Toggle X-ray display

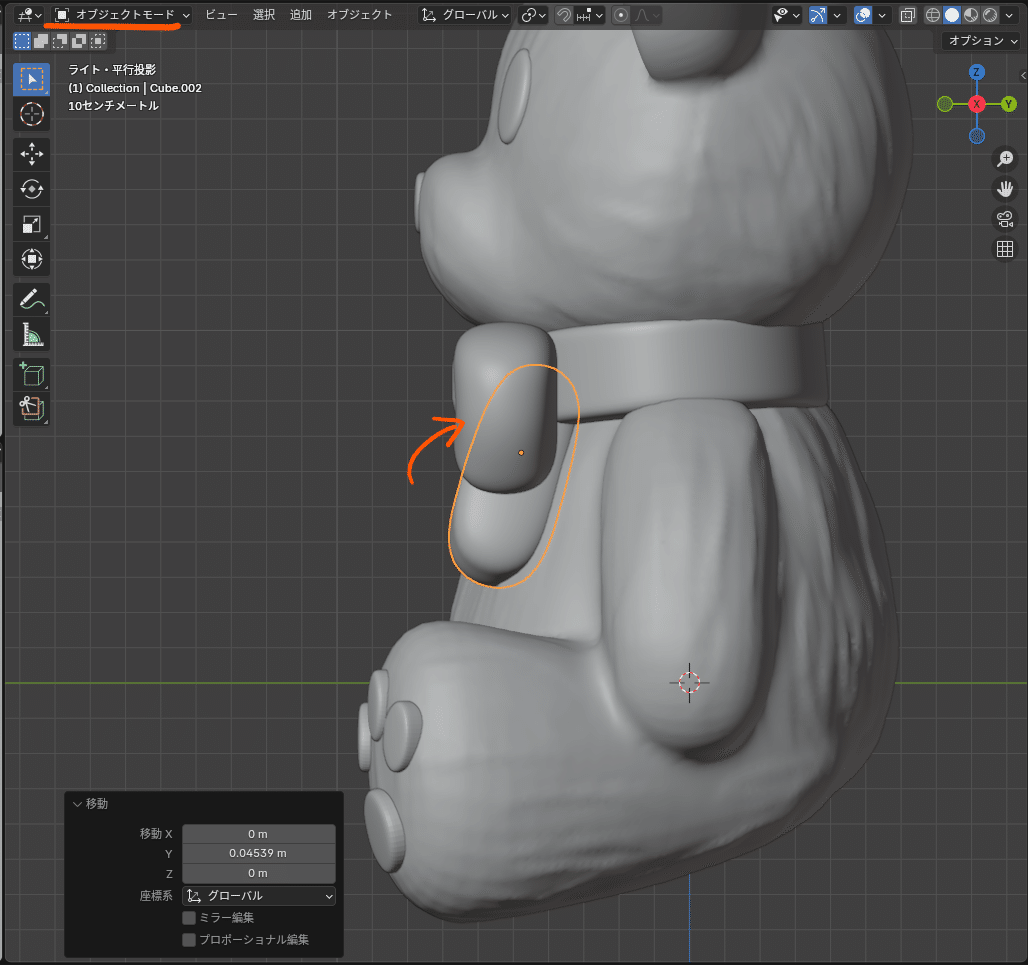point(907,15)
